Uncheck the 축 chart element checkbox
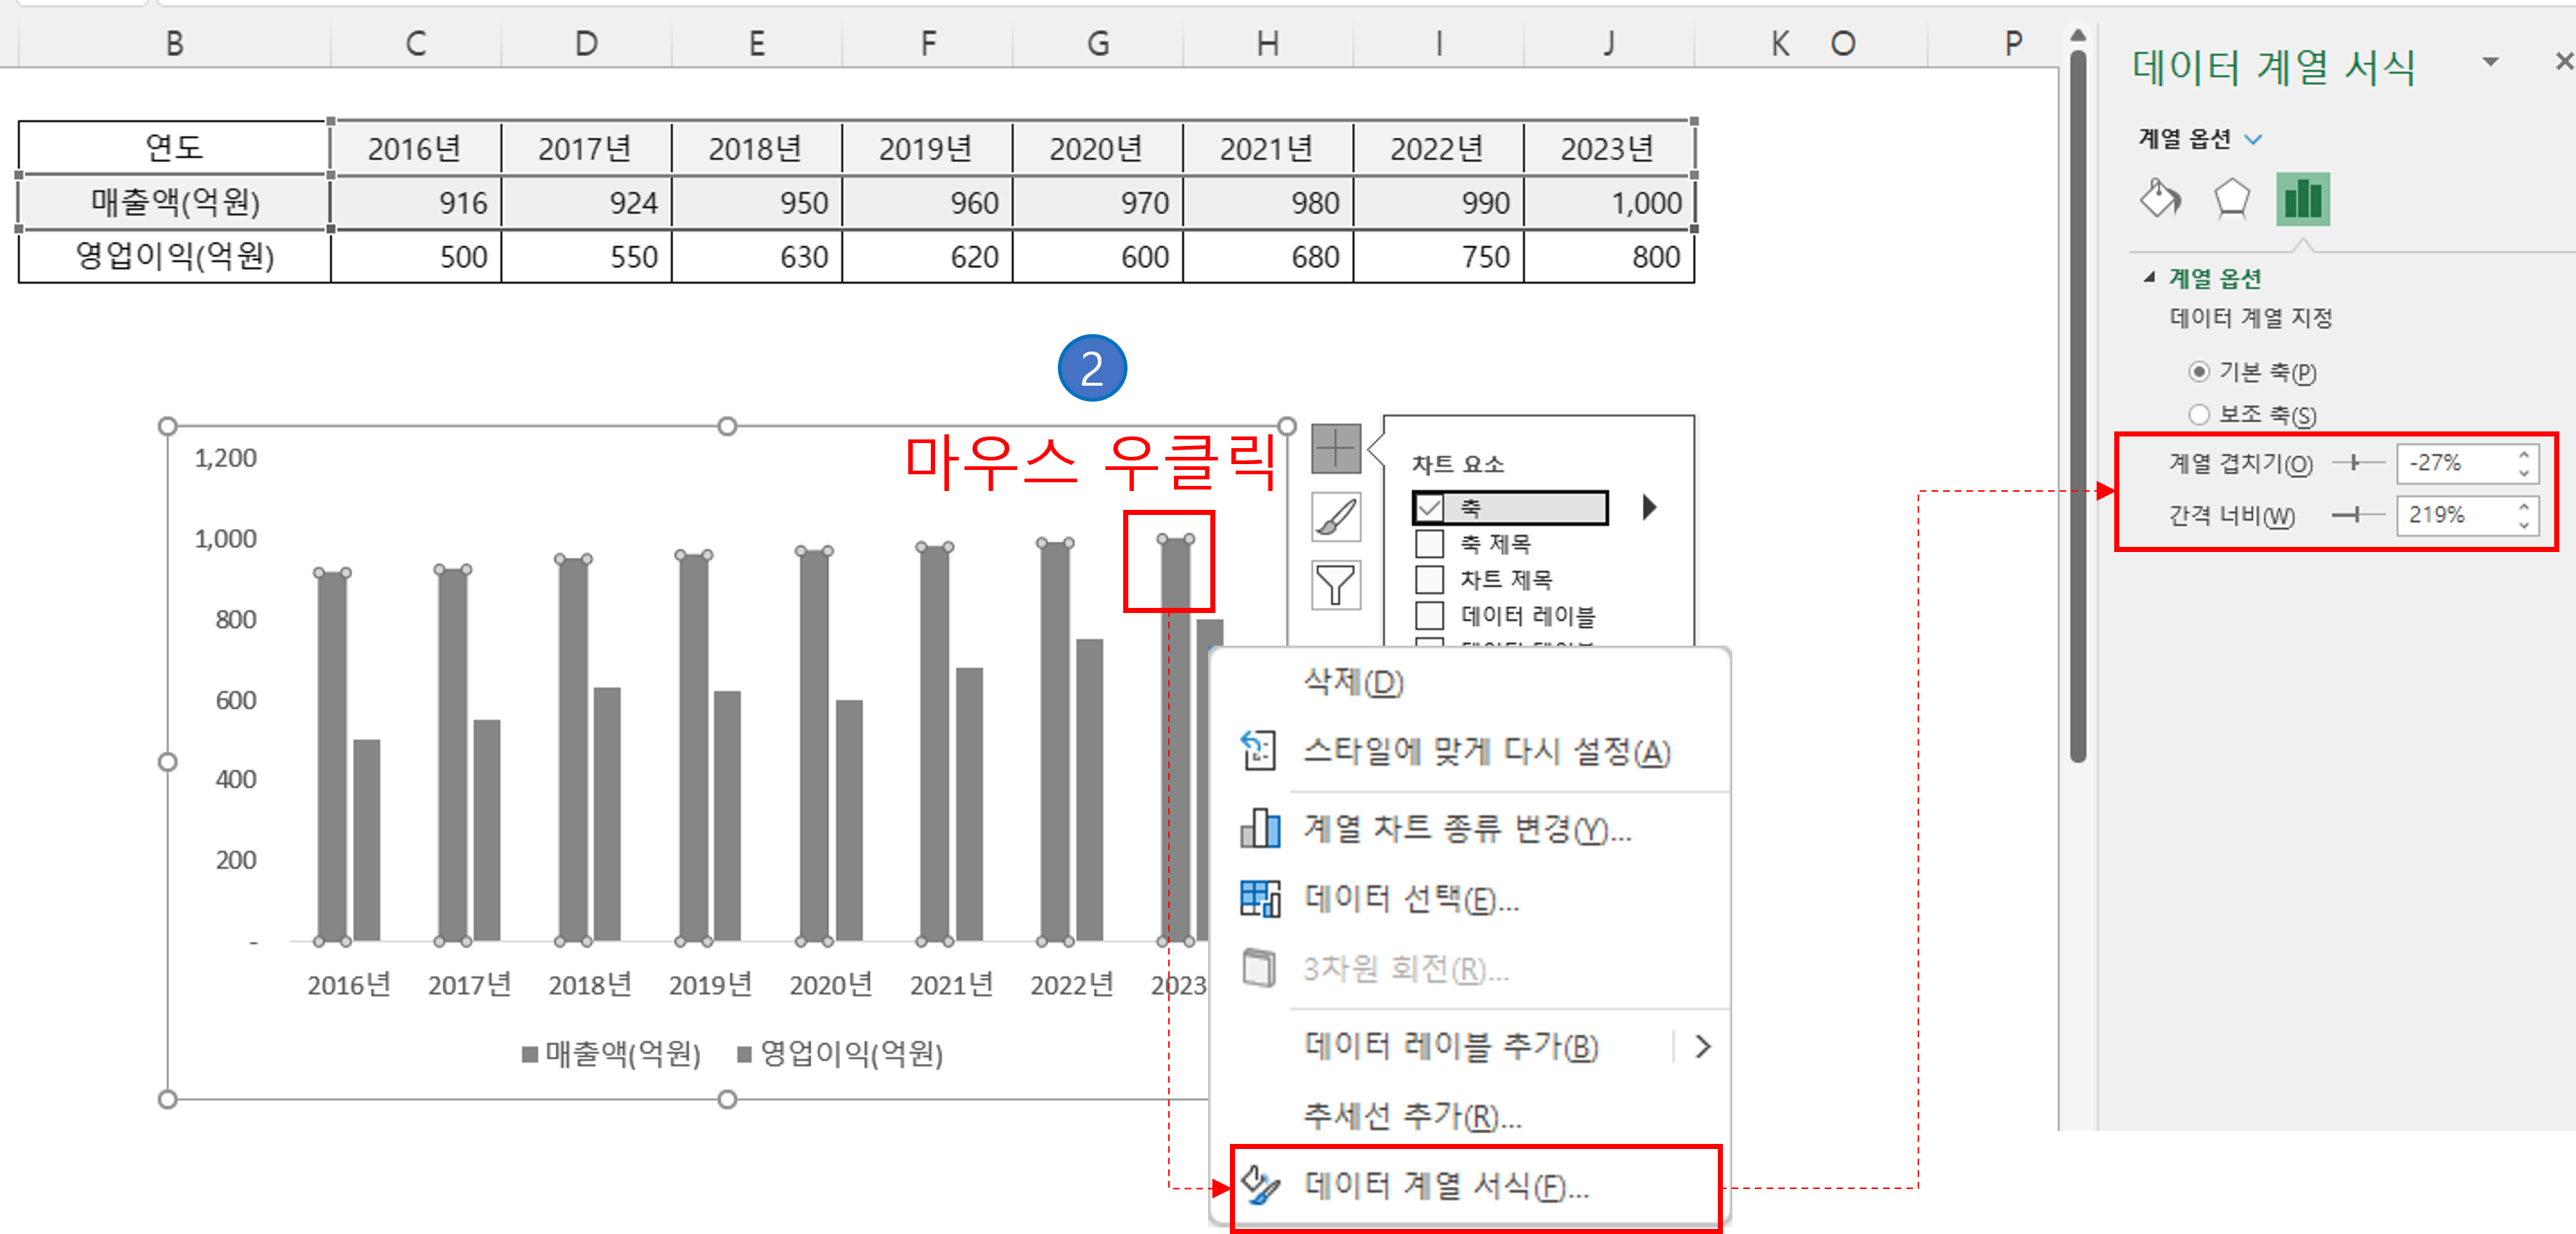 [1430, 508]
